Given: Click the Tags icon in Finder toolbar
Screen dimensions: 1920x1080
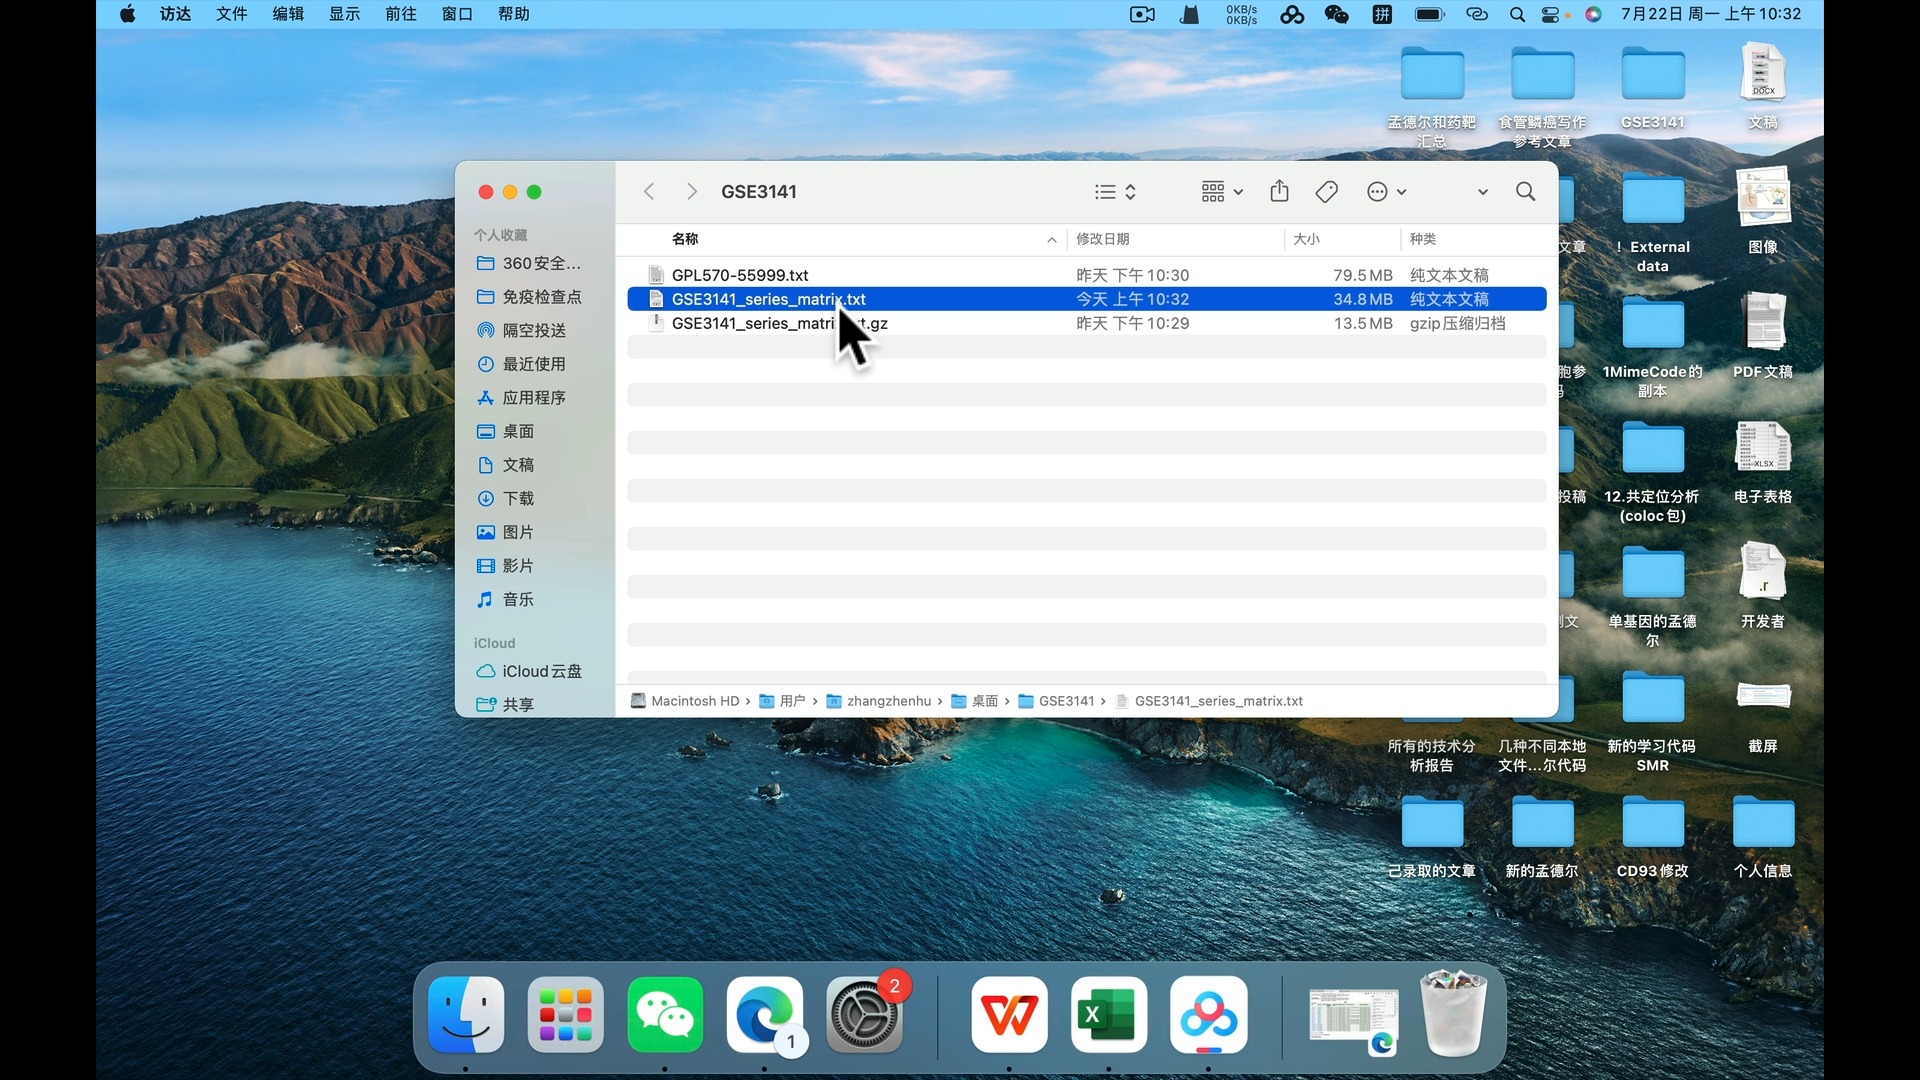Looking at the screenshot, I should point(1327,191).
